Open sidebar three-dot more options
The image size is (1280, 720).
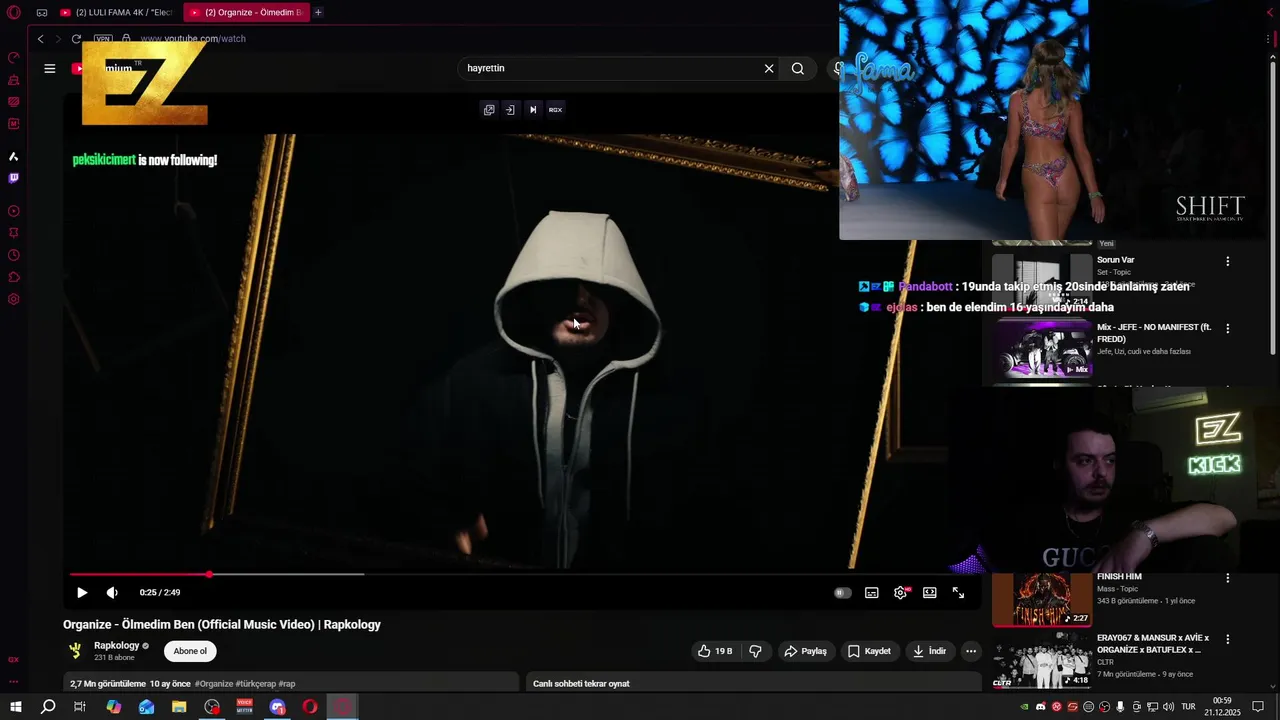click(x=14, y=682)
